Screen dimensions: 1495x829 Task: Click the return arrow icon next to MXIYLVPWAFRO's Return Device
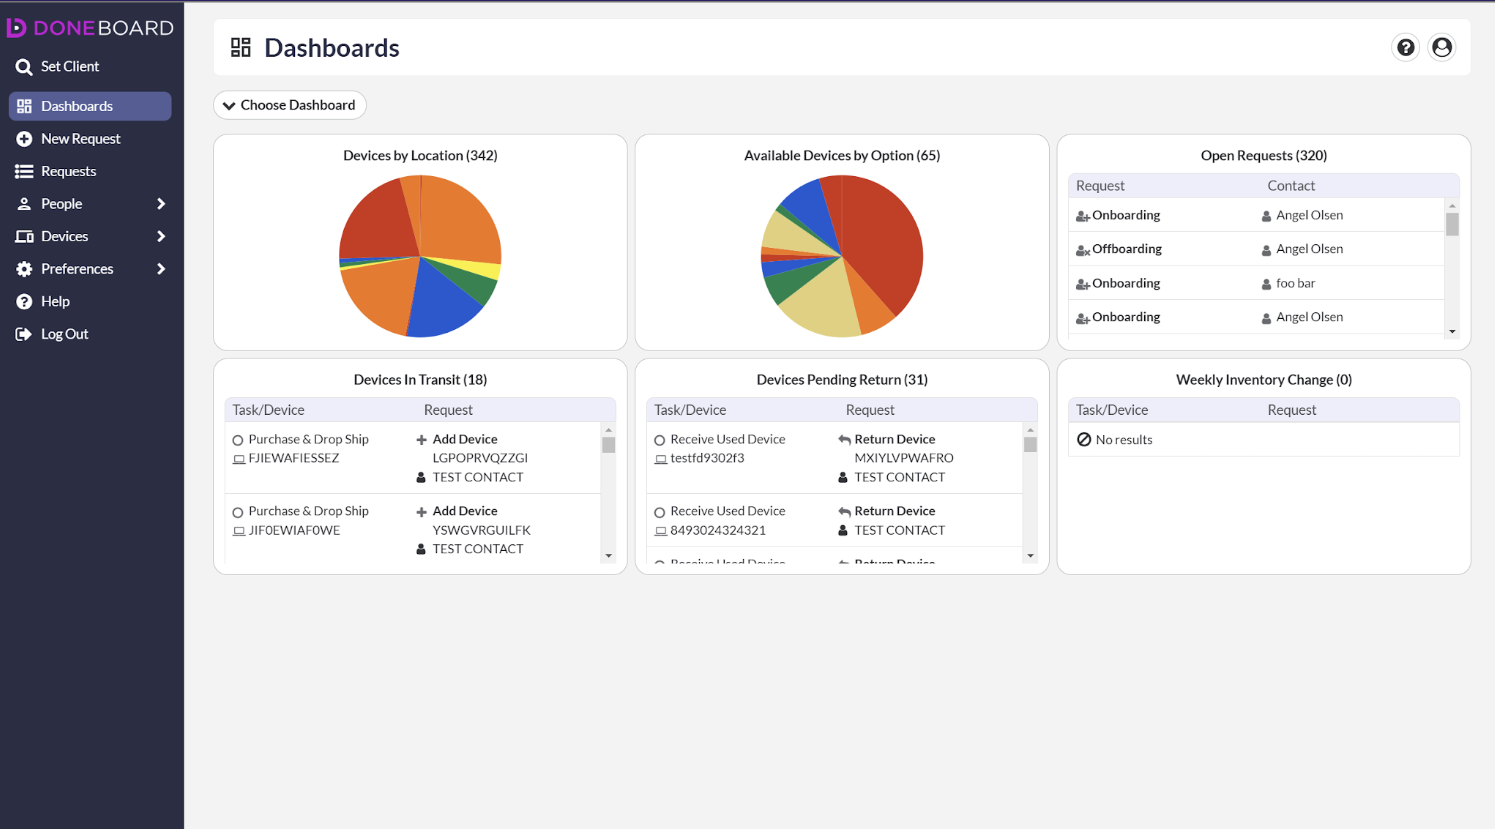click(844, 440)
